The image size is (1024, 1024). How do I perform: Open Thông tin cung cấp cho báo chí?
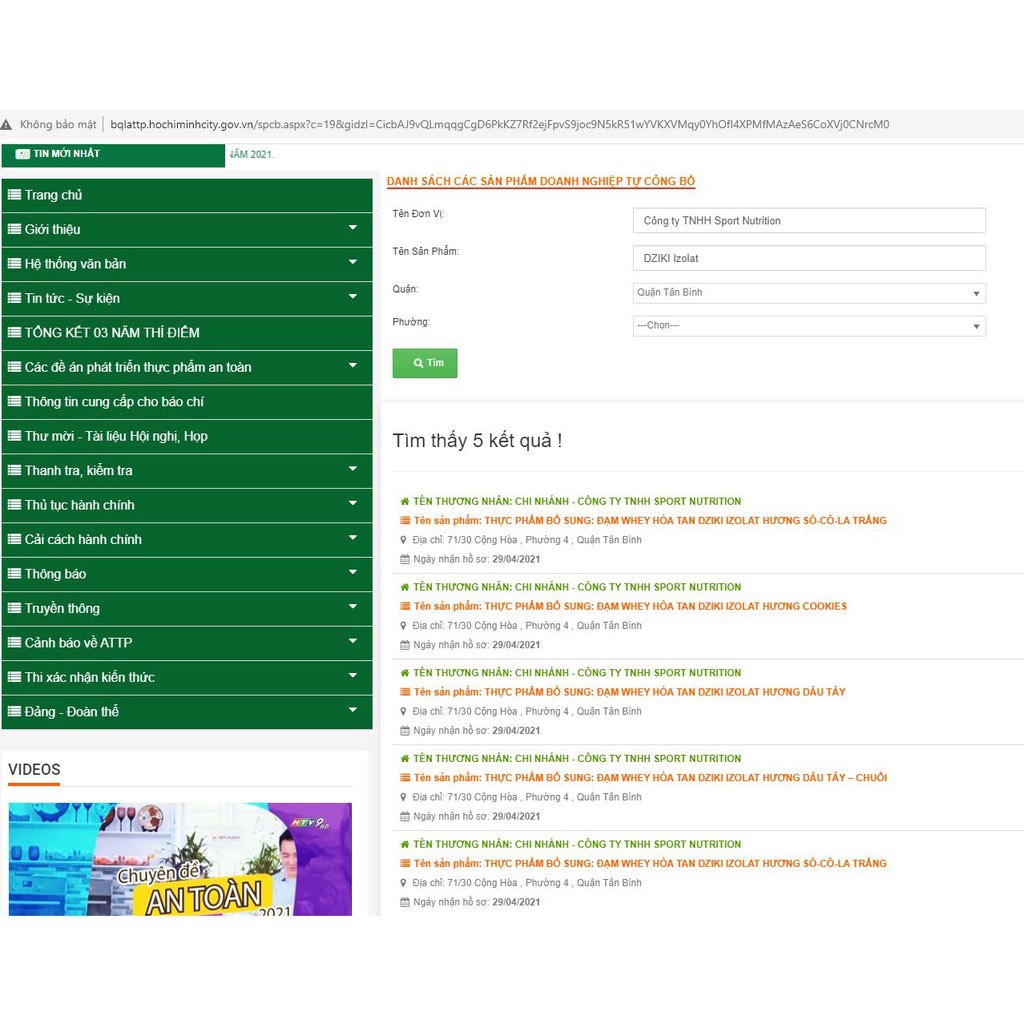114,402
